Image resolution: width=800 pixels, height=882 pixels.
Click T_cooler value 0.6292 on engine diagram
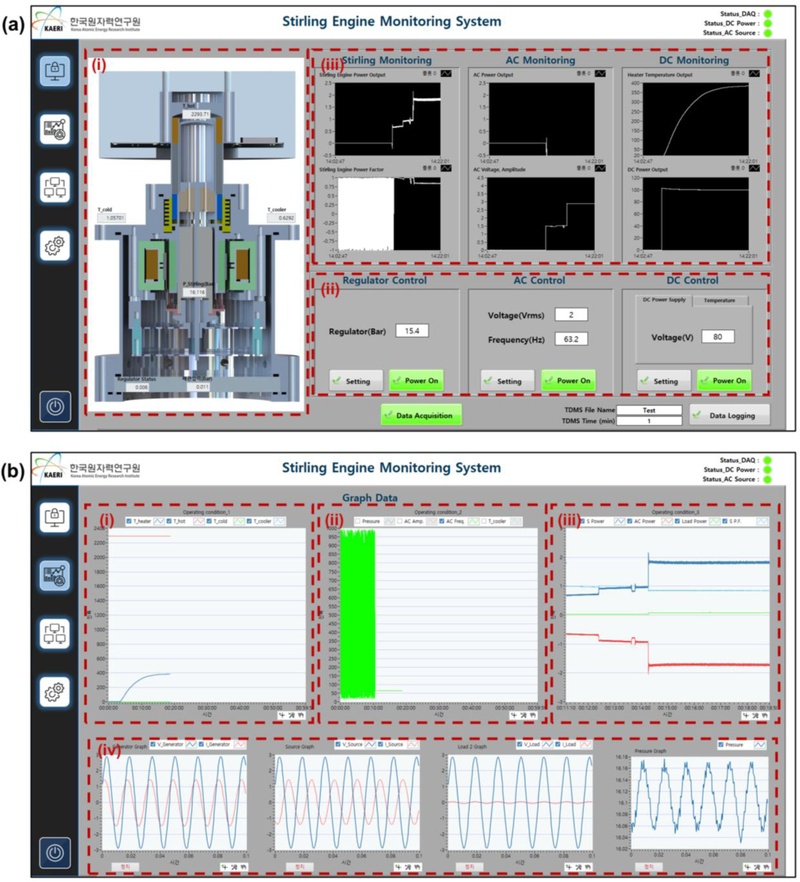(282, 218)
